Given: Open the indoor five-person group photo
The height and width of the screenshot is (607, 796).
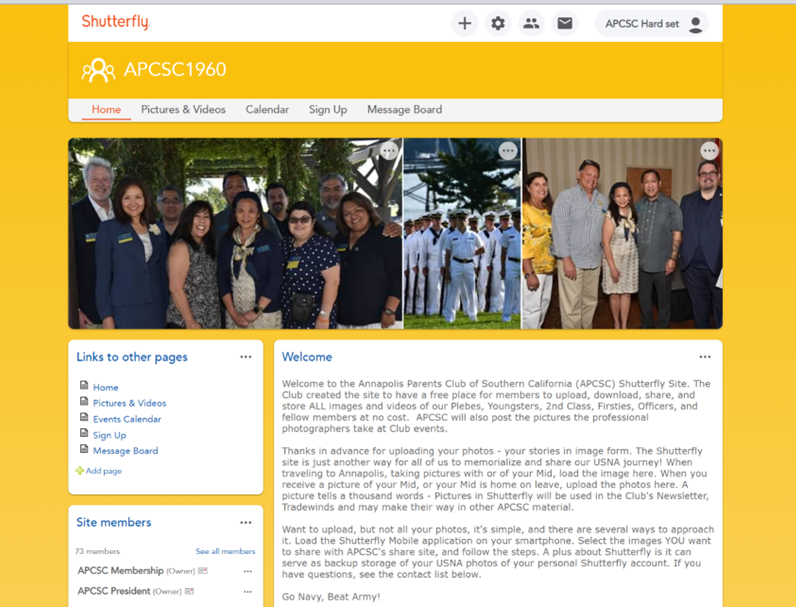Looking at the screenshot, I should (x=622, y=233).
